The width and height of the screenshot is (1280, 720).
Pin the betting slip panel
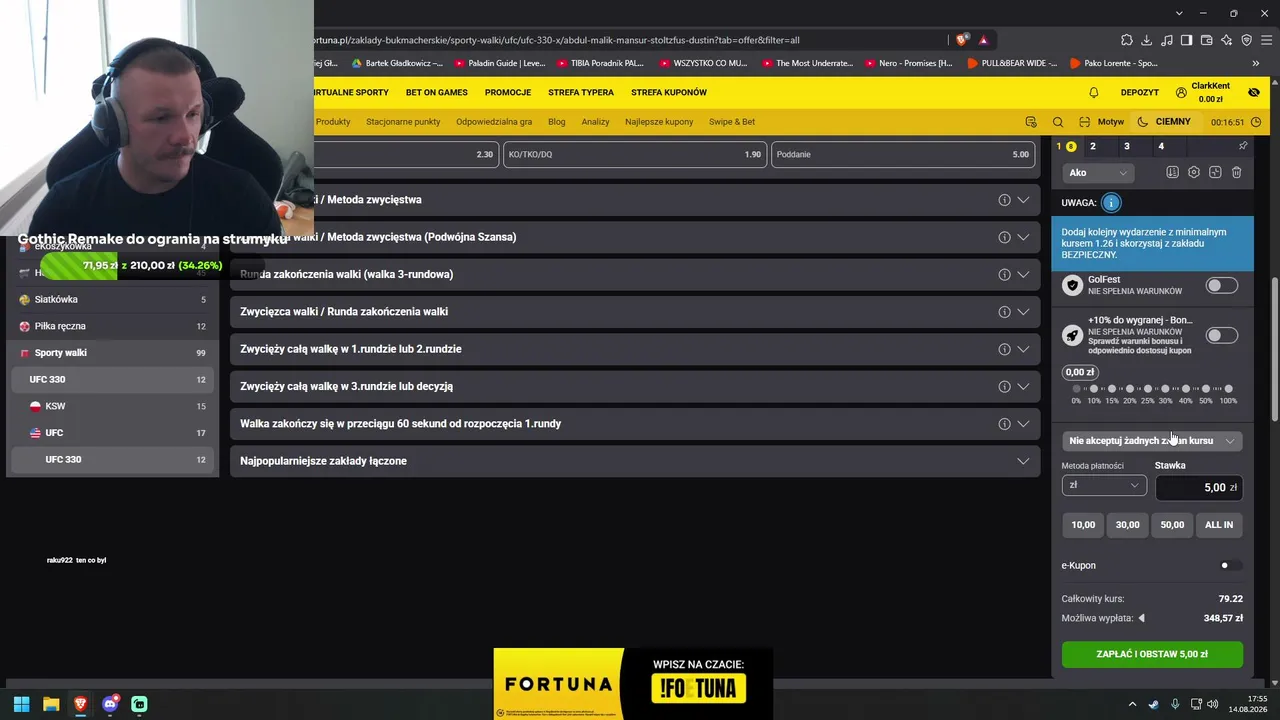(1243, 146)
